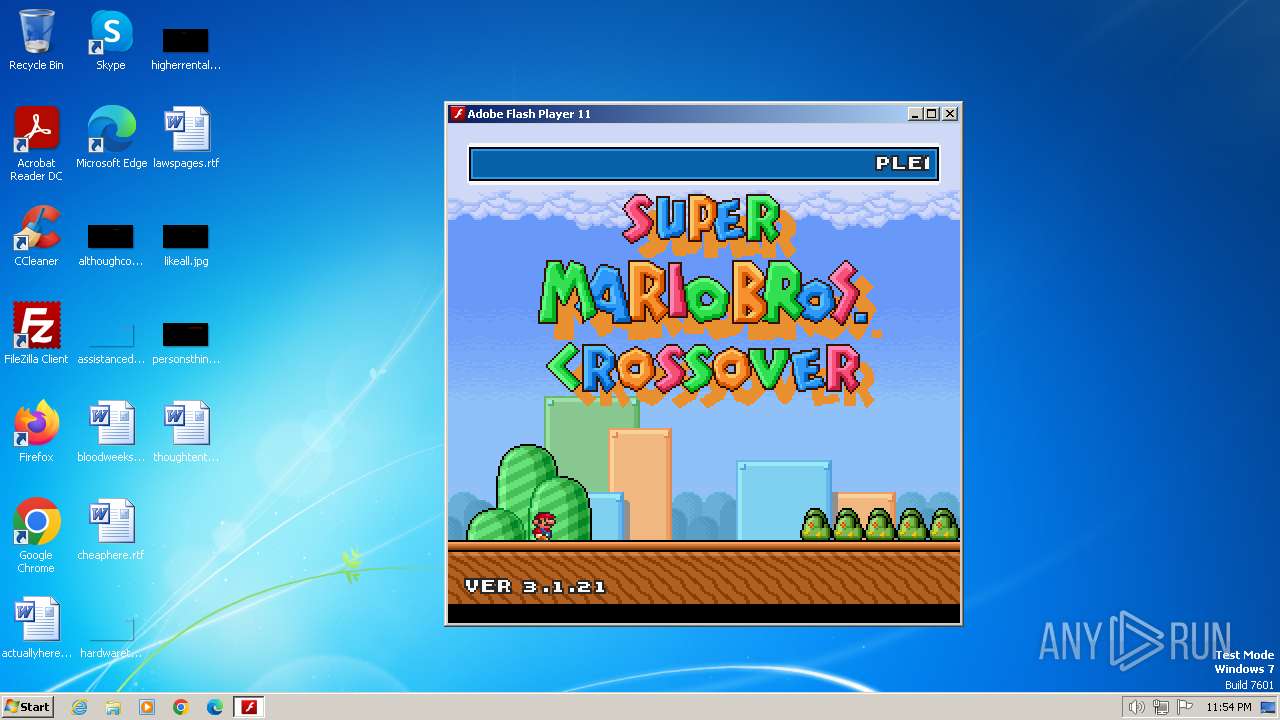Open the network status tray icon
This screenshot has width=1280, height=720.
tap(1161, 707)
